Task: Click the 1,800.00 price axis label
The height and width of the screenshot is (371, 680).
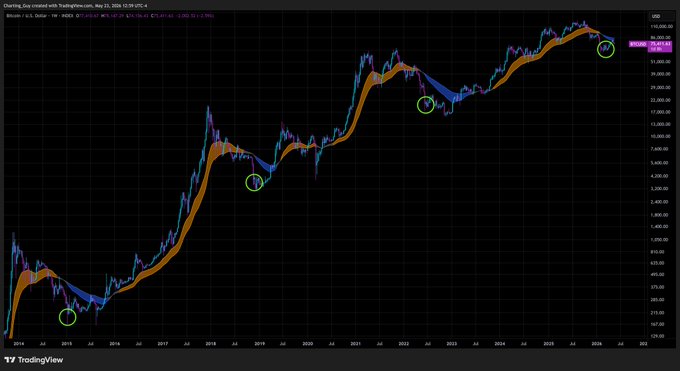Action: 660,214
